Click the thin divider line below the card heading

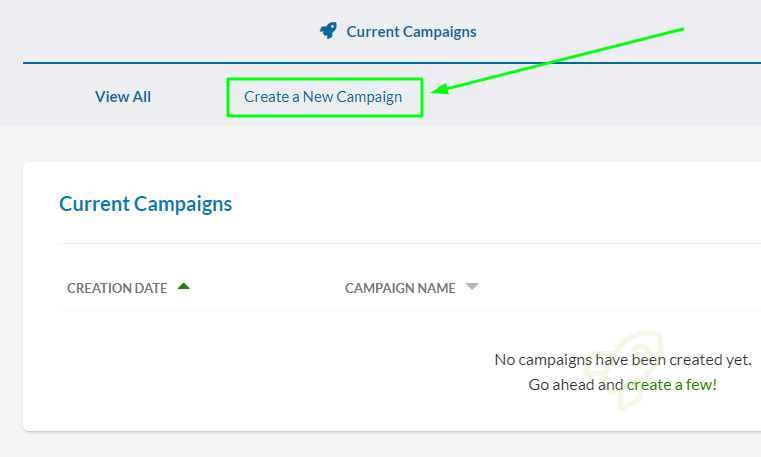tap(300, 243)
